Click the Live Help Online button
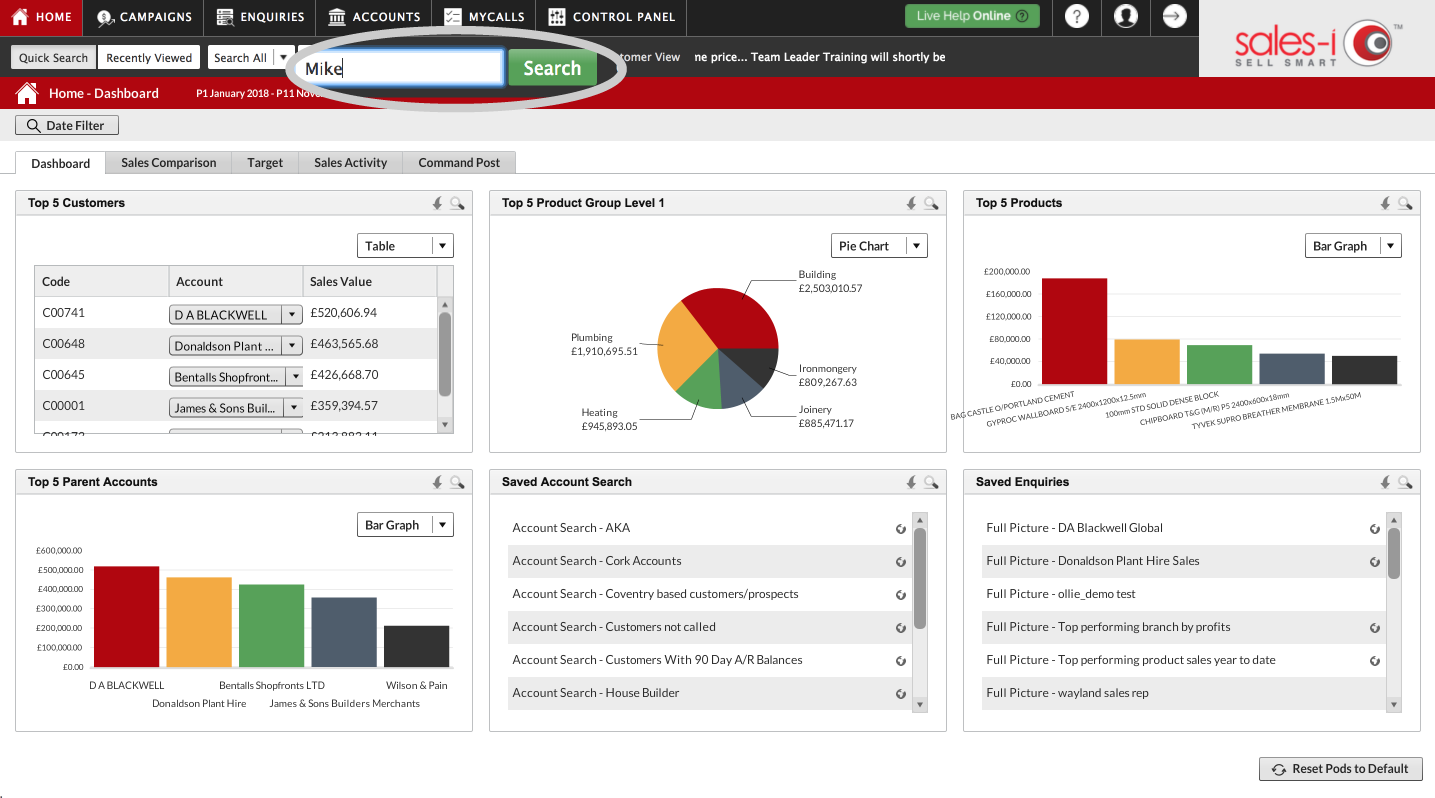The image size is (1435, 798). click(x=972, y=16)
